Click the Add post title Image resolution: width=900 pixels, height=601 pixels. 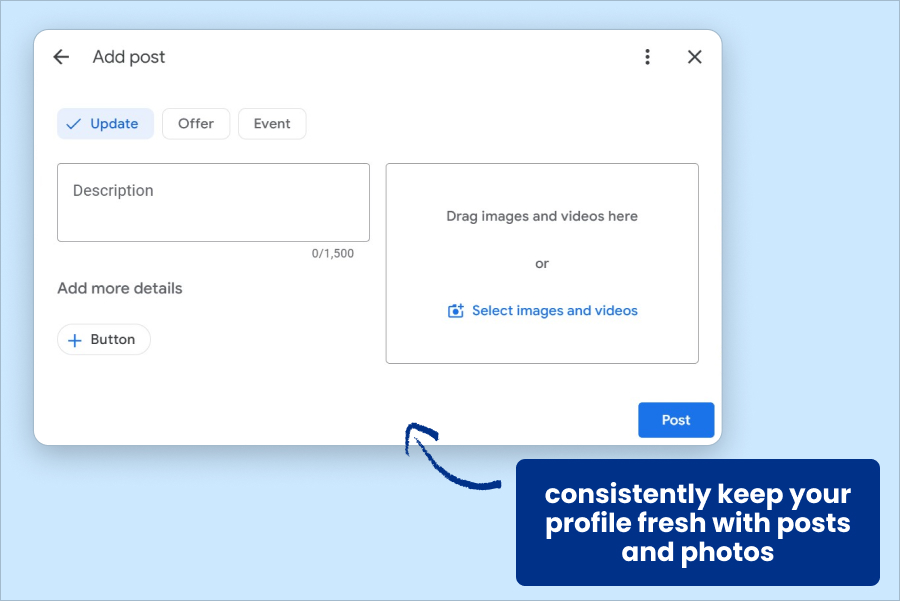tap(128, 57)
